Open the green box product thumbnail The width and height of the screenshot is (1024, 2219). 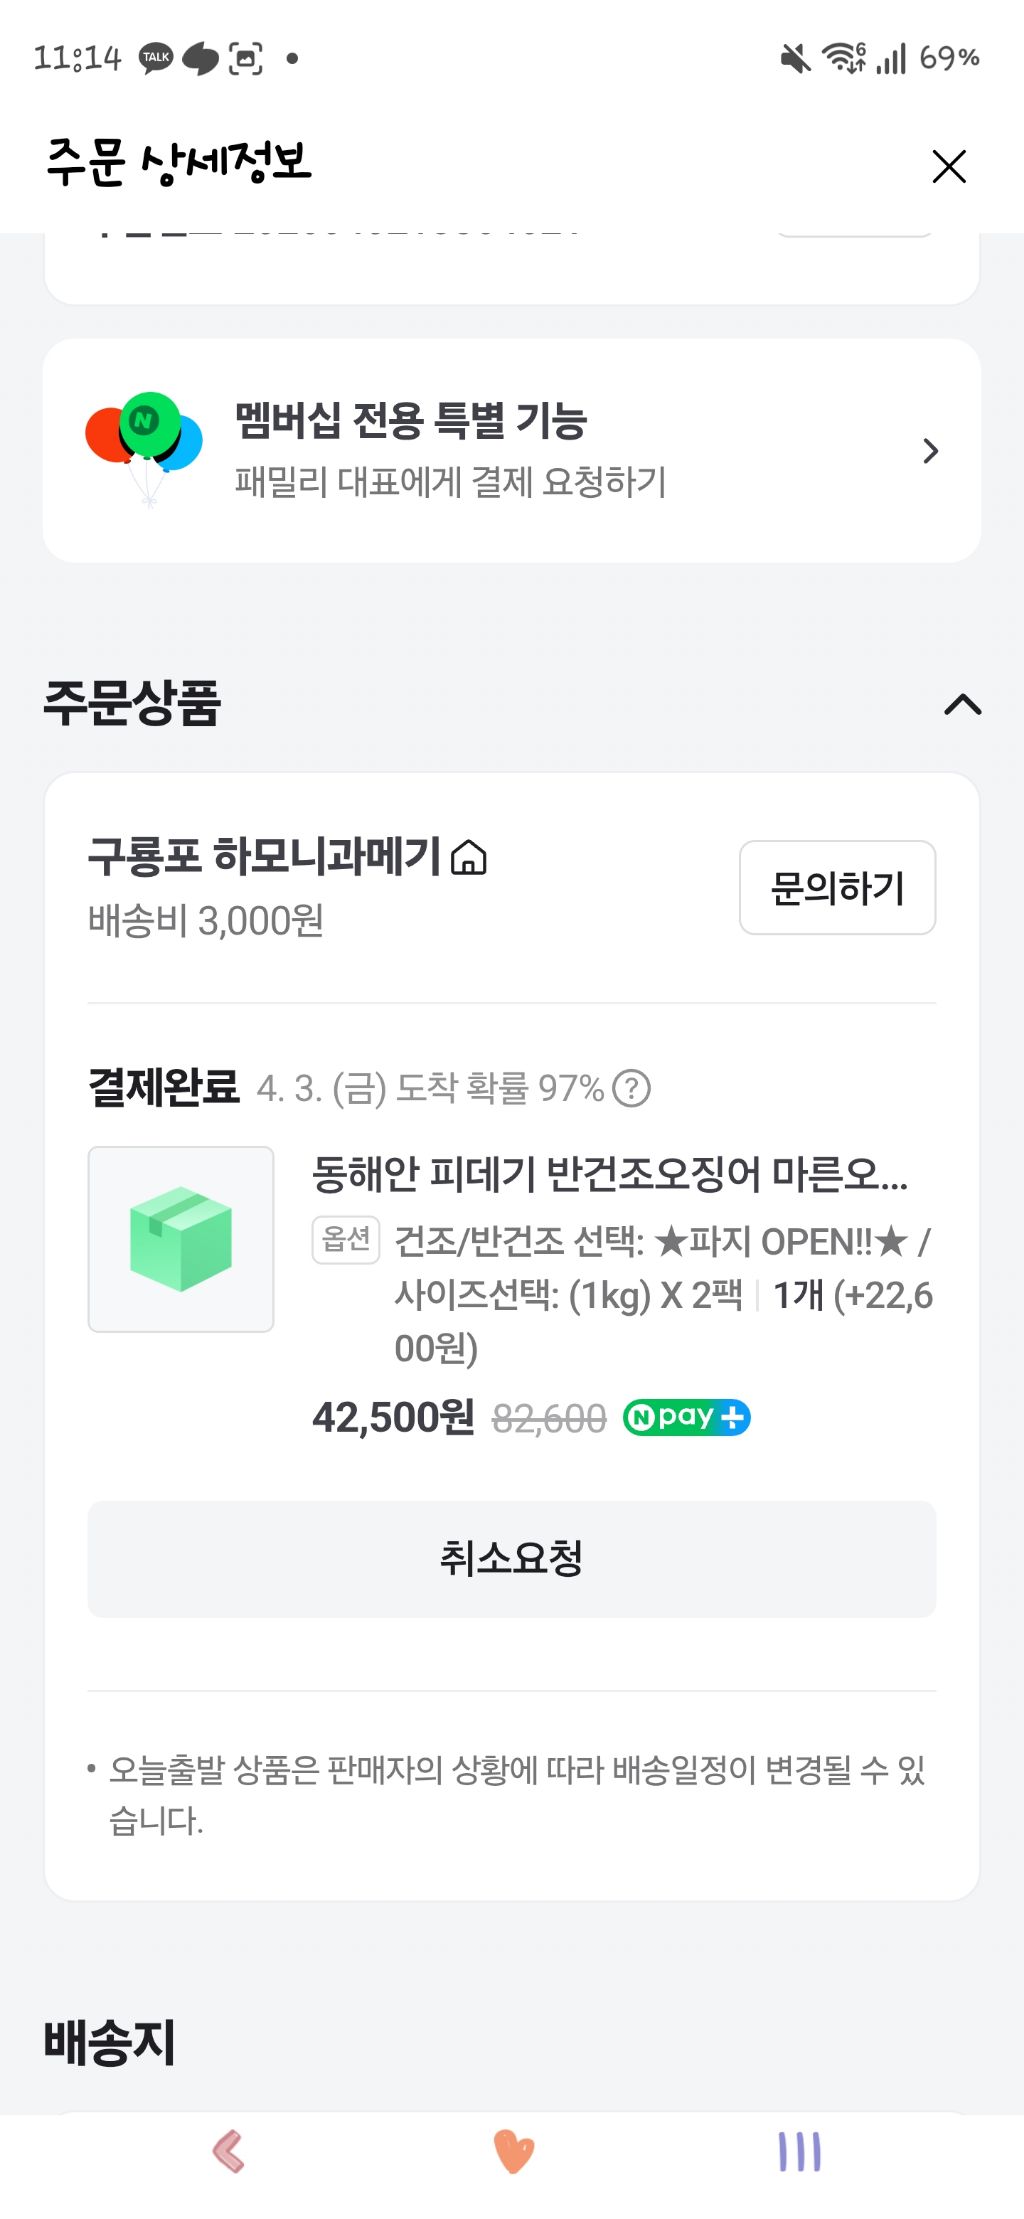coord(181,1239)
